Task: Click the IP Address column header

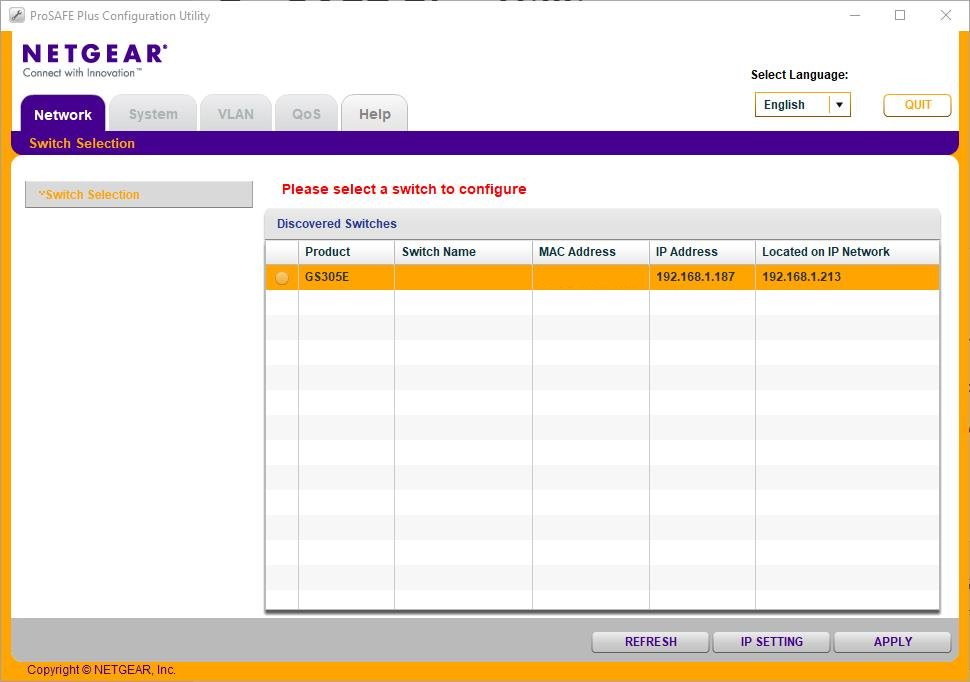Action: click(701, 252)
